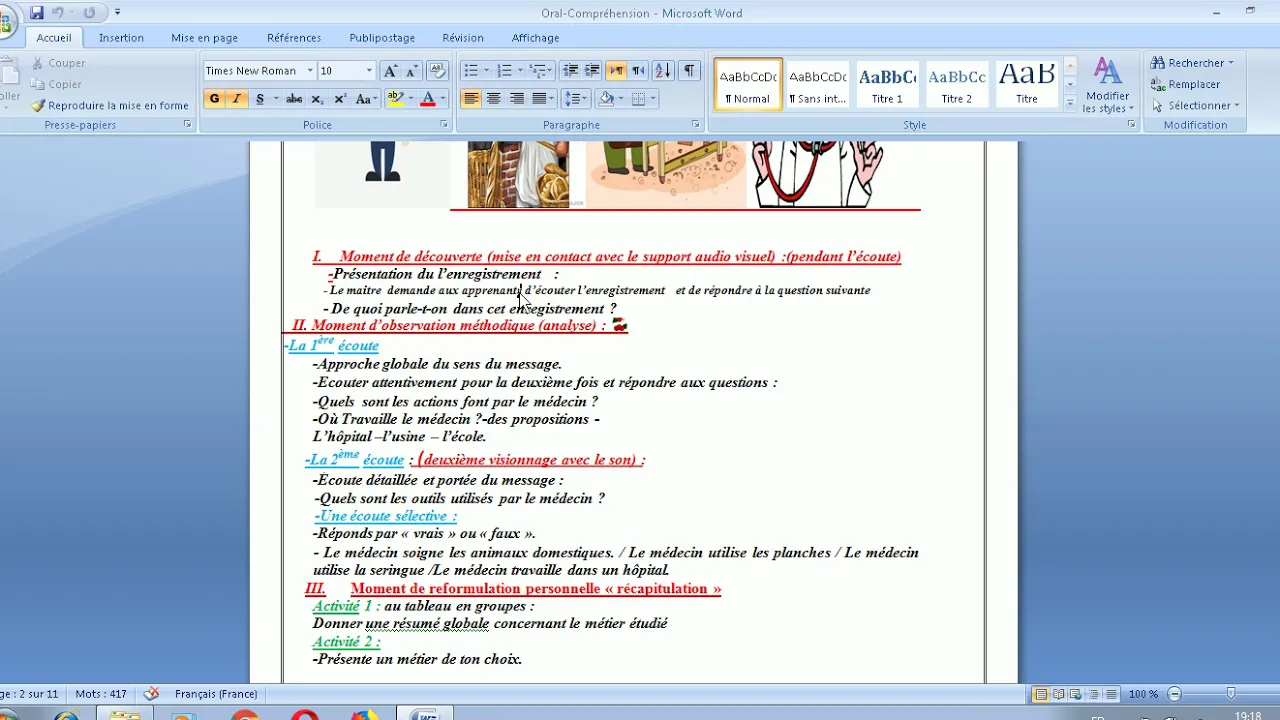
Task: Expand the numbered list dropdown arrow
Action: (520, 71)
